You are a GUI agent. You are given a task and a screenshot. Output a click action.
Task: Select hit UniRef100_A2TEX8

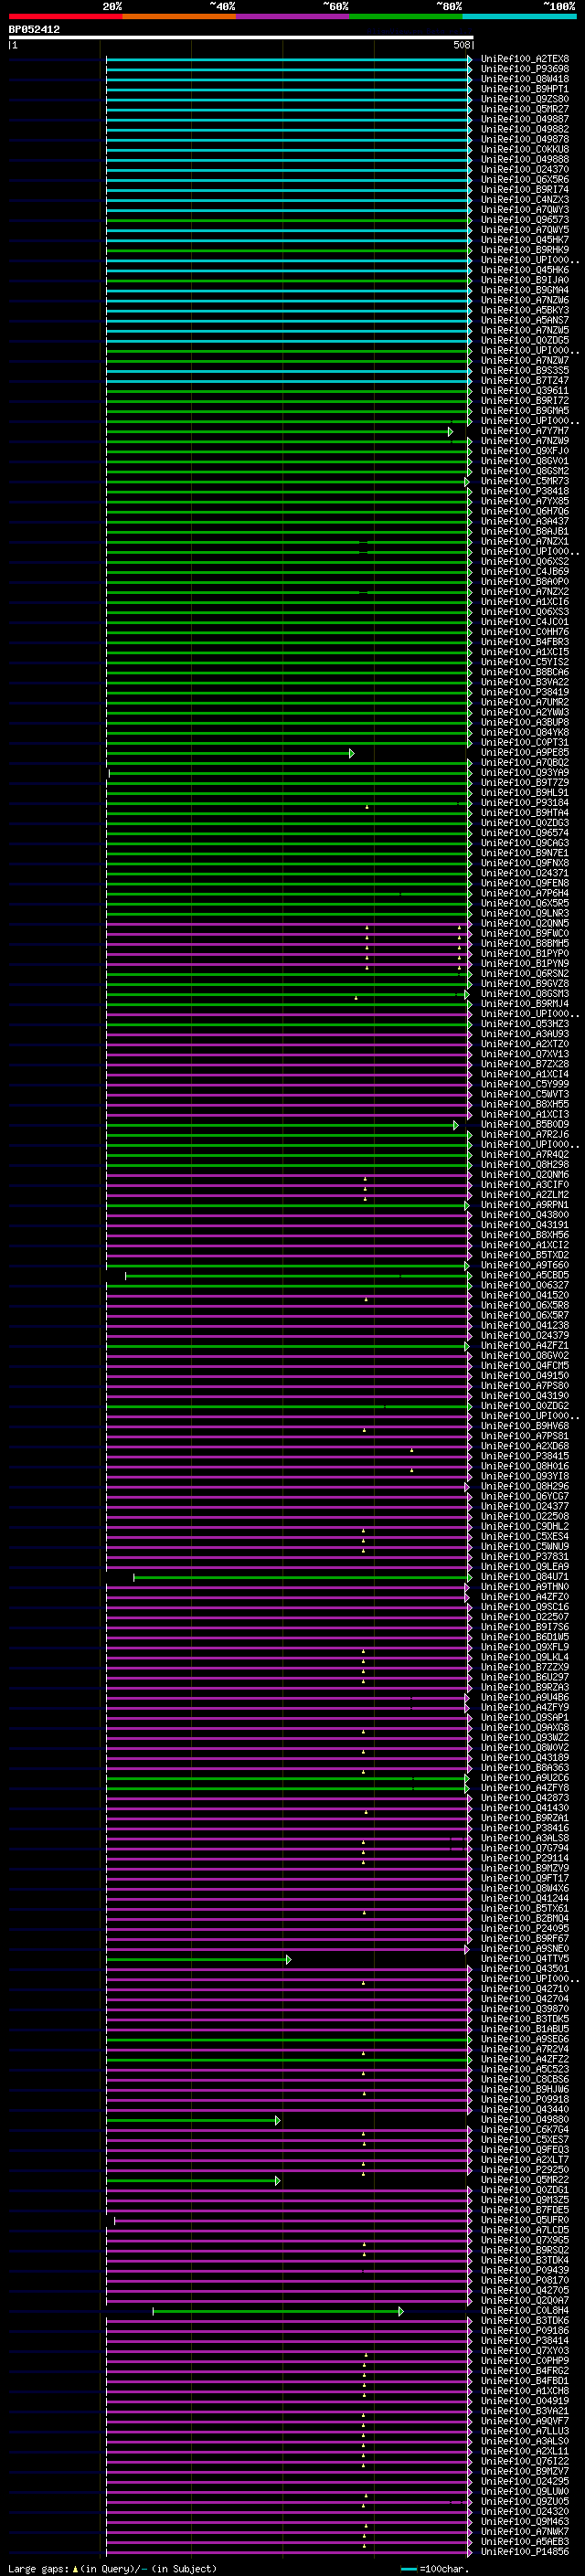[524, 59]
